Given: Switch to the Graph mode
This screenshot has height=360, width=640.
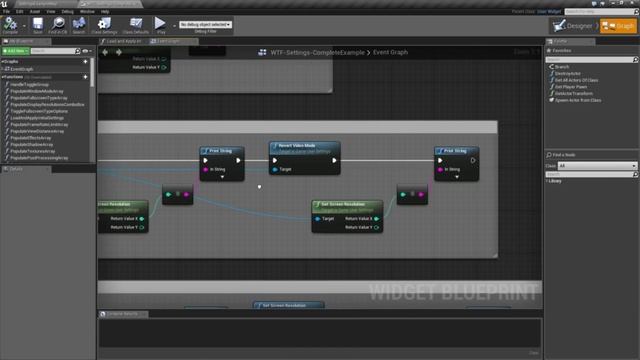Looking at the screenshot, I should (618, 26).
